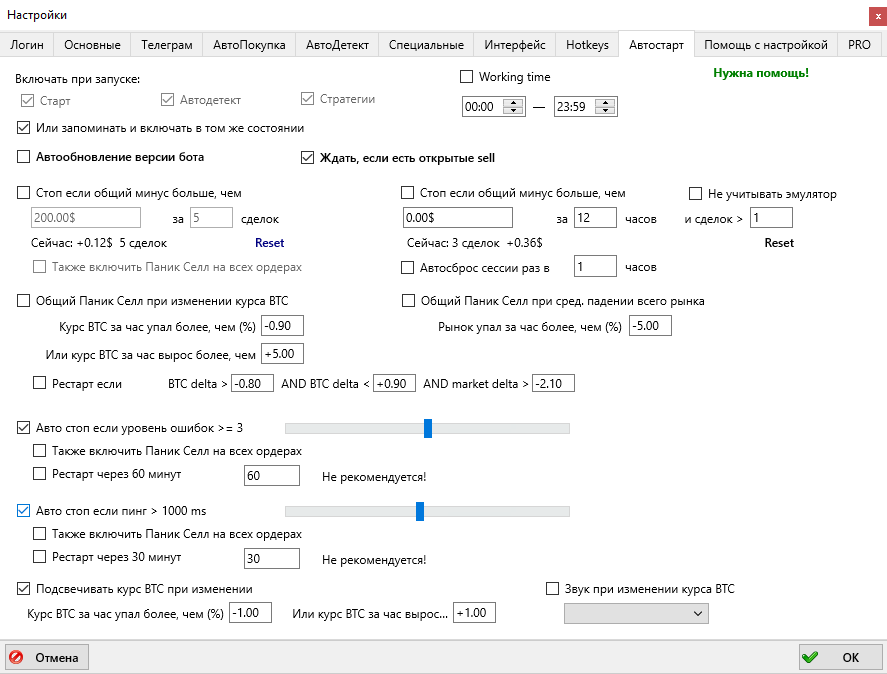Click the 30 minutes restart field
This screenshot has height=674, width=887.
[272, 559]
